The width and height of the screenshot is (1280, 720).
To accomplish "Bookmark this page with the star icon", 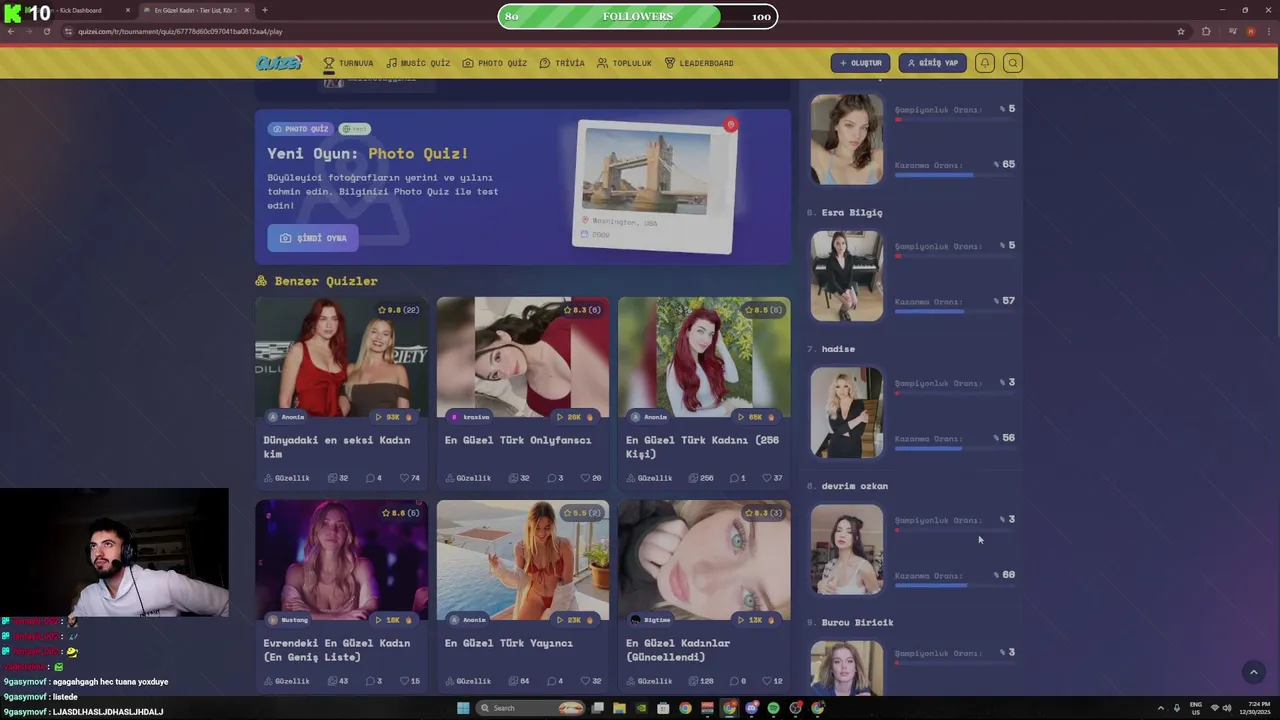I will coord(1181,31).
